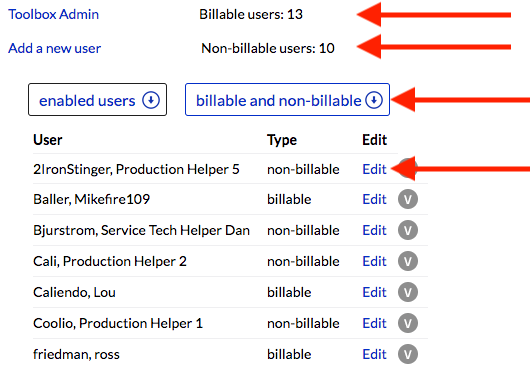The height and width of the screenshot is (368, 530).
Task: Click down-arrow icon in billable filter box
Action: click(374, 100)
